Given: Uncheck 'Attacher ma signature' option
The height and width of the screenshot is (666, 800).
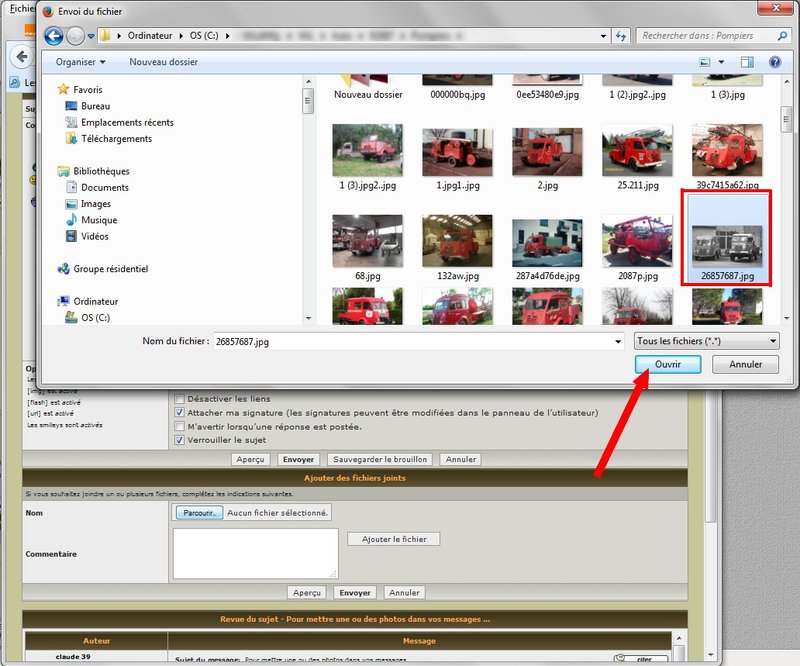Looking at the screenshot, I should [180, 412].
